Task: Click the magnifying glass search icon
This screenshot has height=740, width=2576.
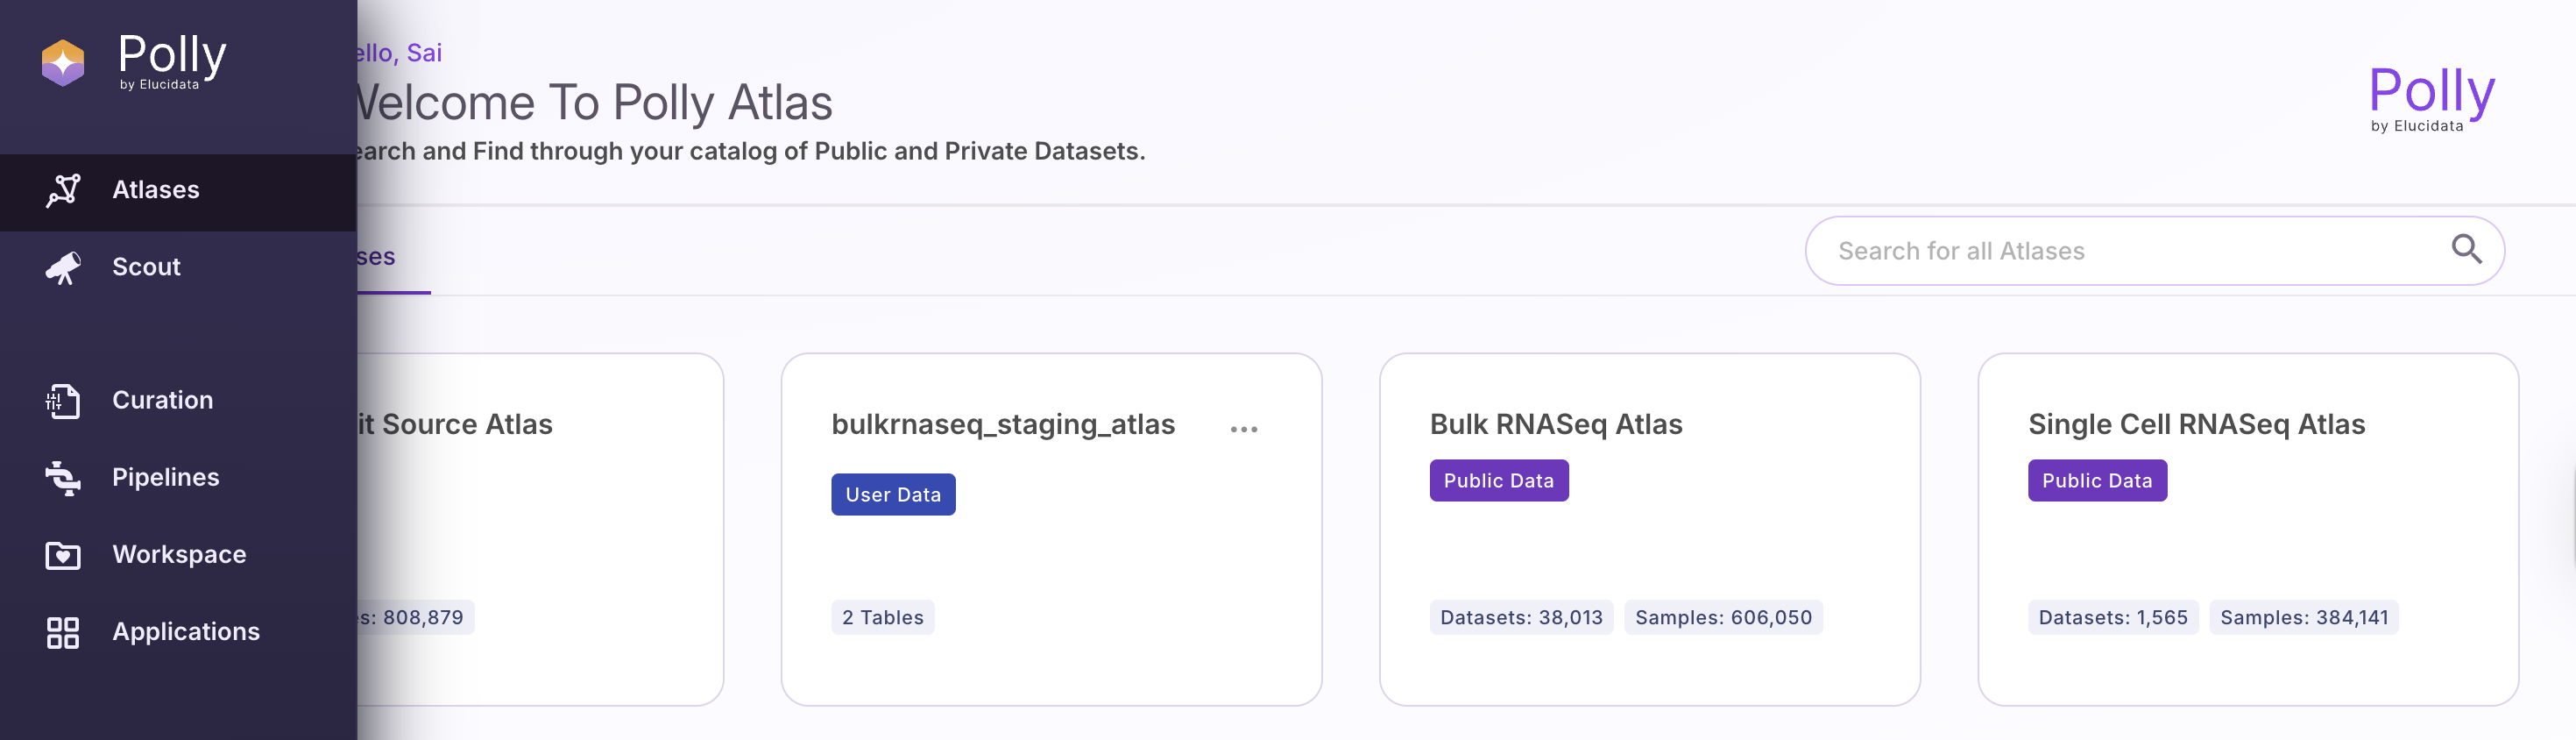Action: click(2466, 250)
